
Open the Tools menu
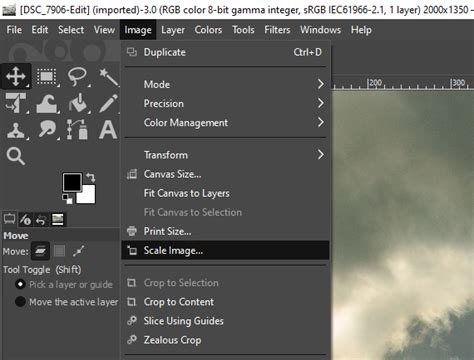(243, 30)
